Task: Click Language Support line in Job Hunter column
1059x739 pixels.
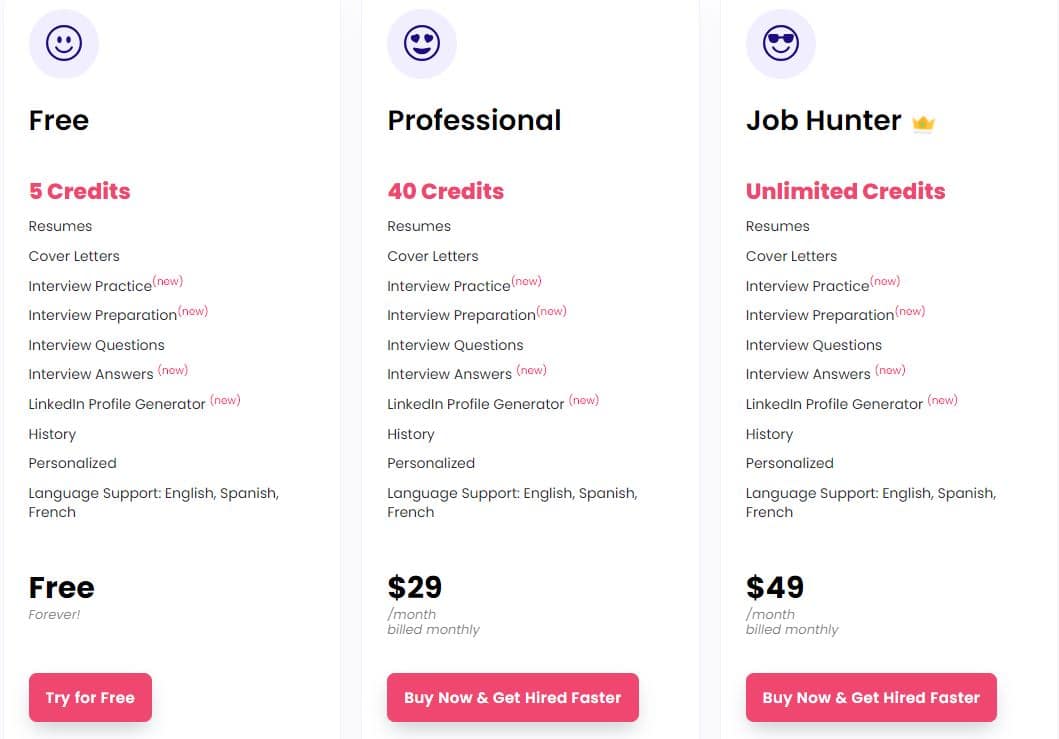Action: pos(870,502)
